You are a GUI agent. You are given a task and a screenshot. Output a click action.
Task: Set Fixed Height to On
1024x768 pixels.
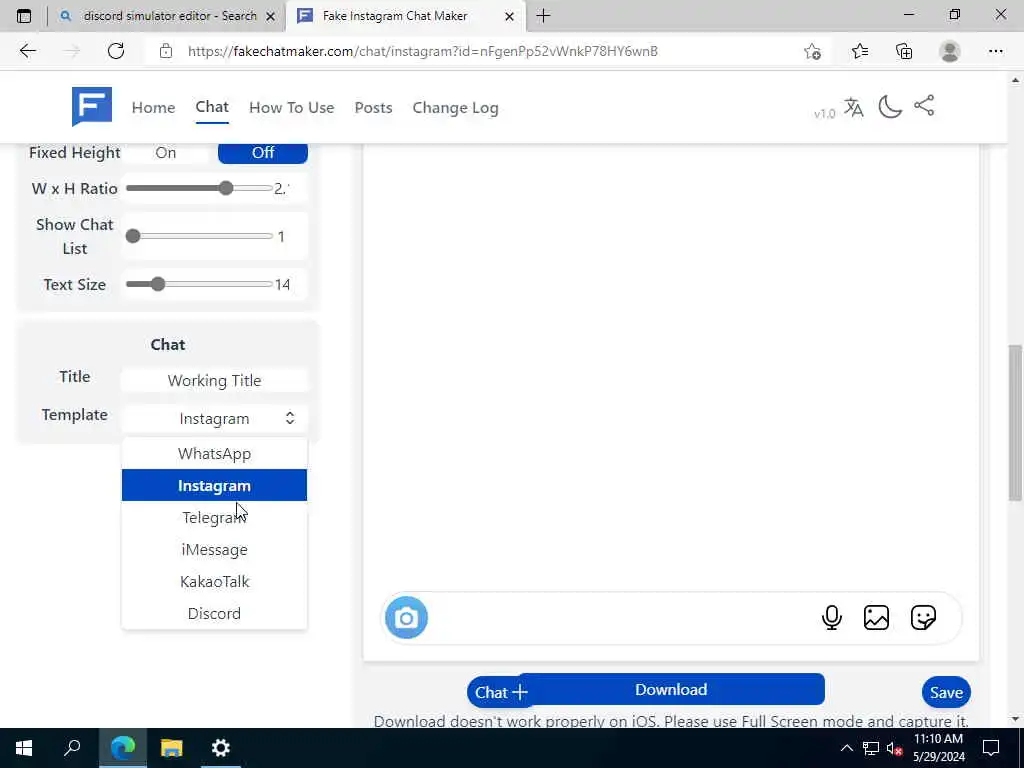[x=166, y=152]
